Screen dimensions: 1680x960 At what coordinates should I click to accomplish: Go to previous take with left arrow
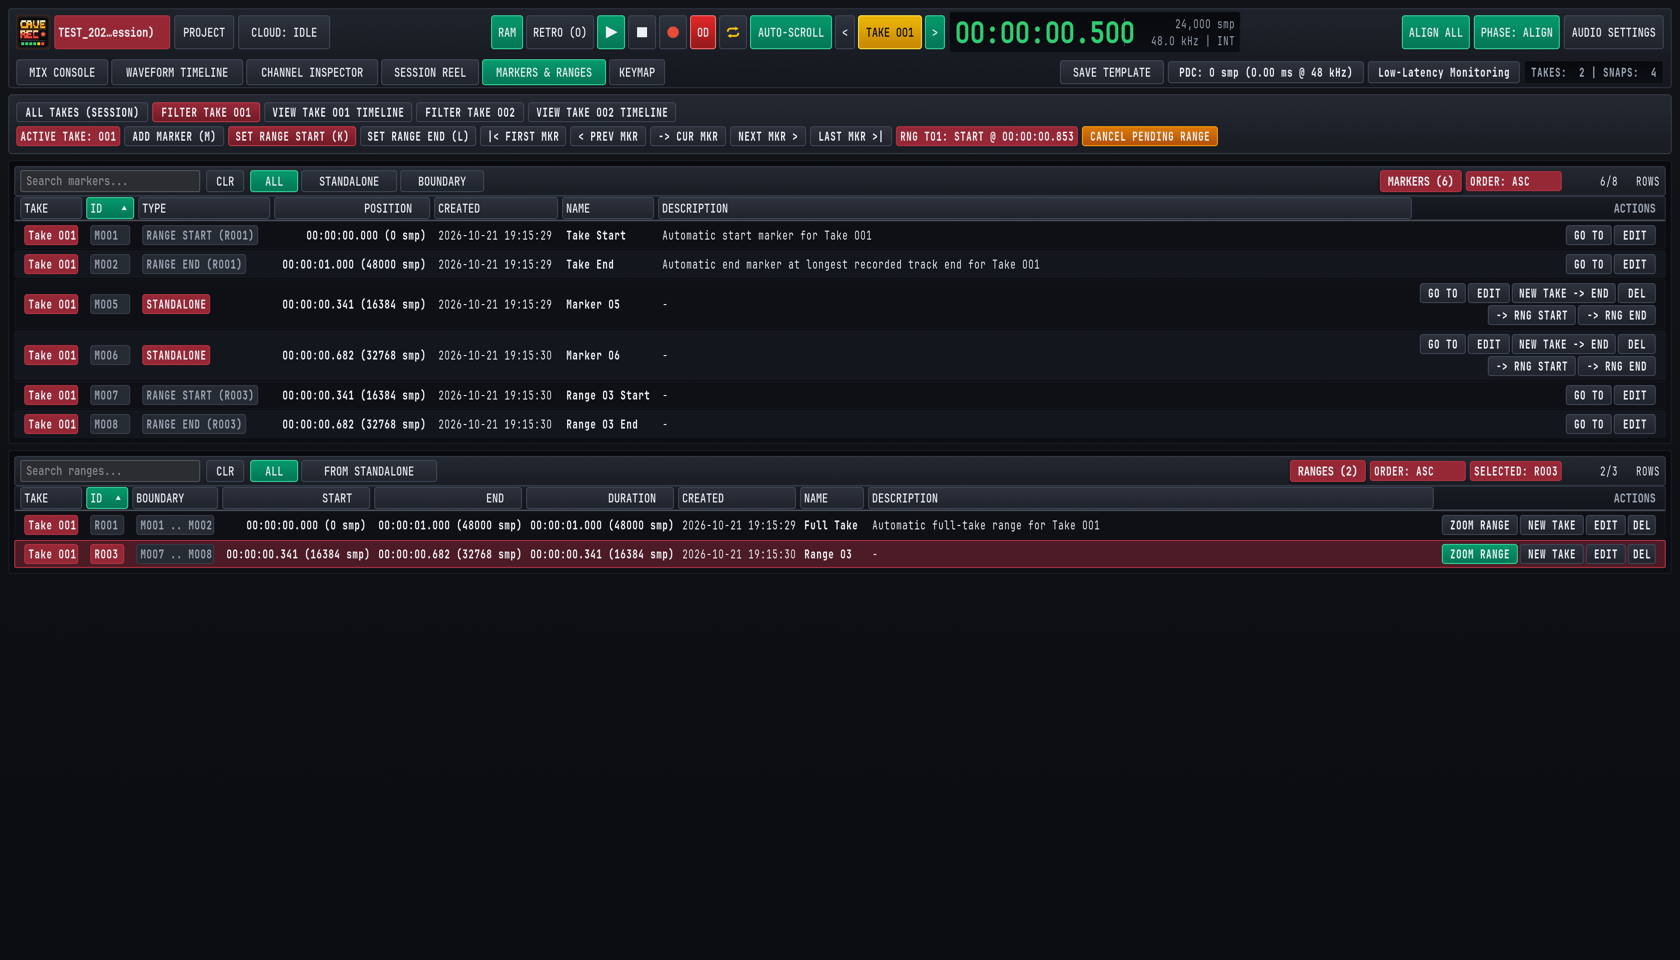coord(845,32)
